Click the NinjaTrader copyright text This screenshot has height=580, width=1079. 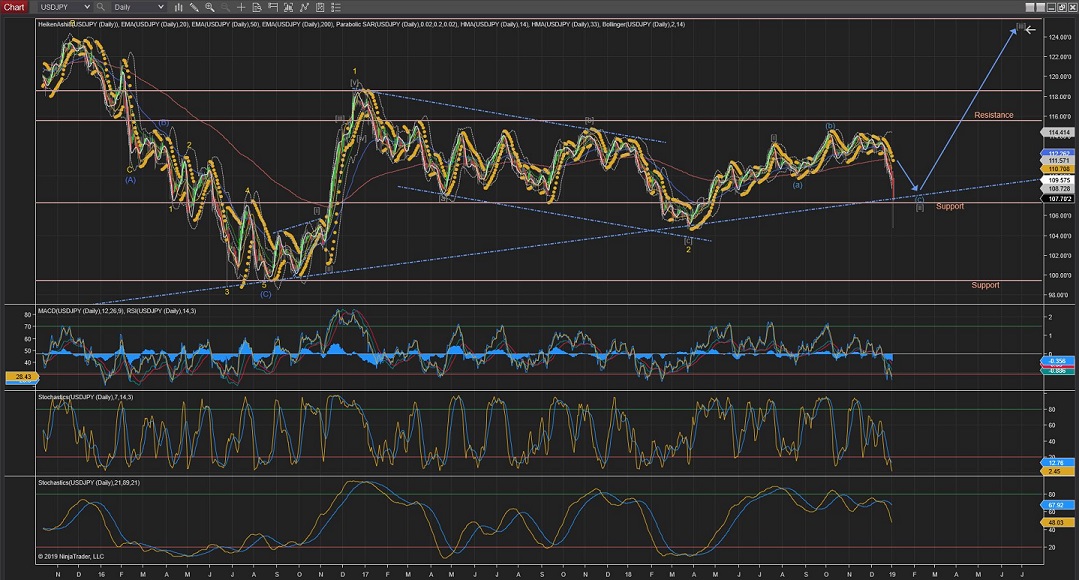[x=71, y=557]
